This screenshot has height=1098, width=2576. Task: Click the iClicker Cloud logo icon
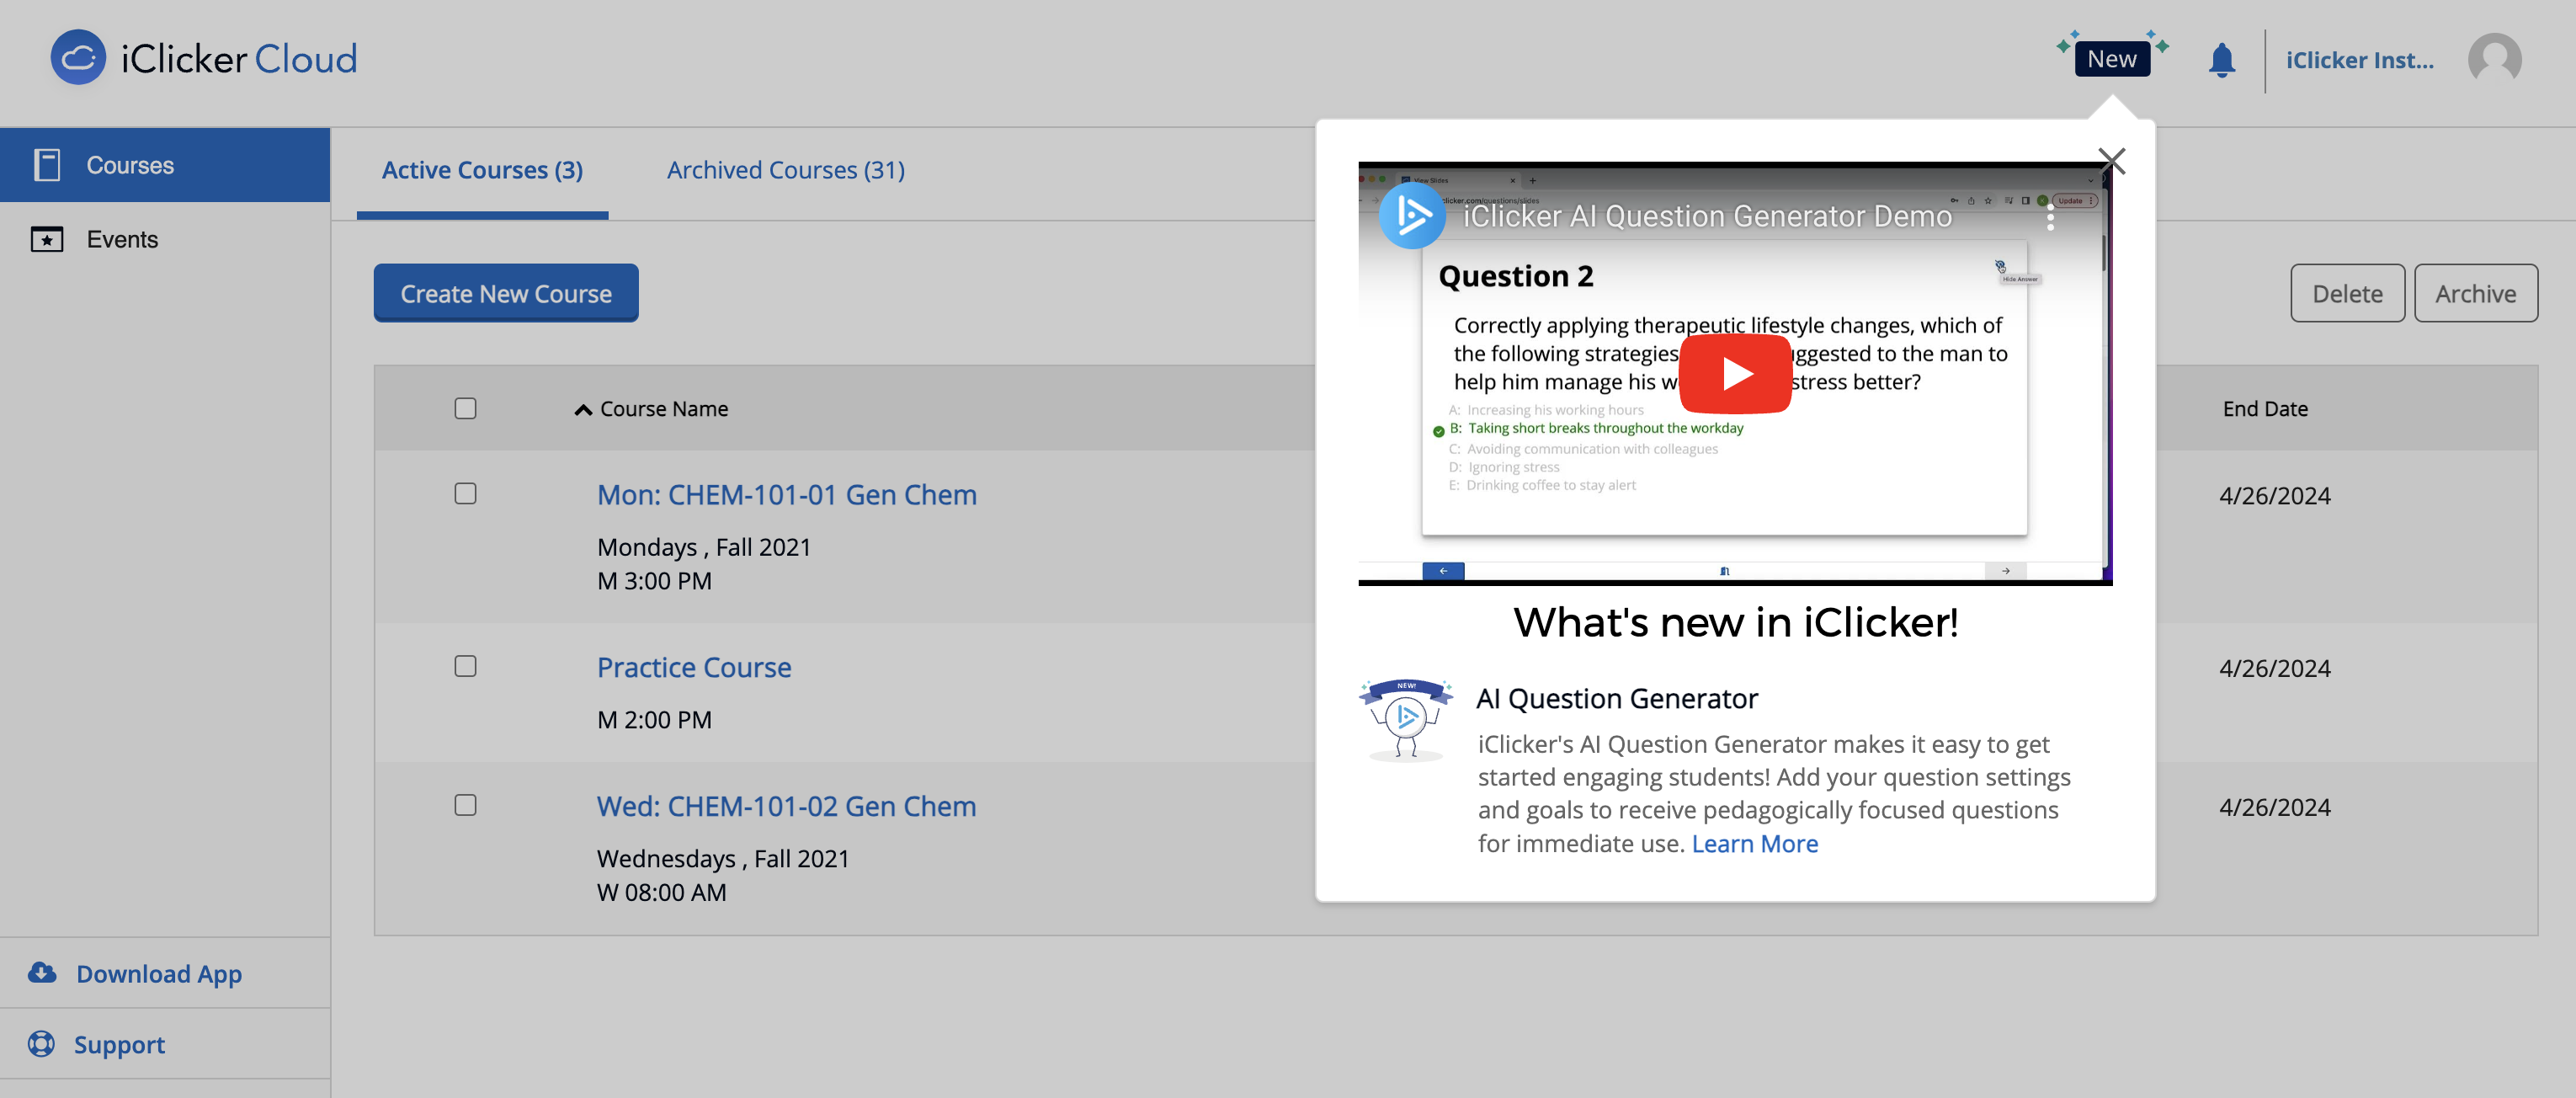[78, 57]
